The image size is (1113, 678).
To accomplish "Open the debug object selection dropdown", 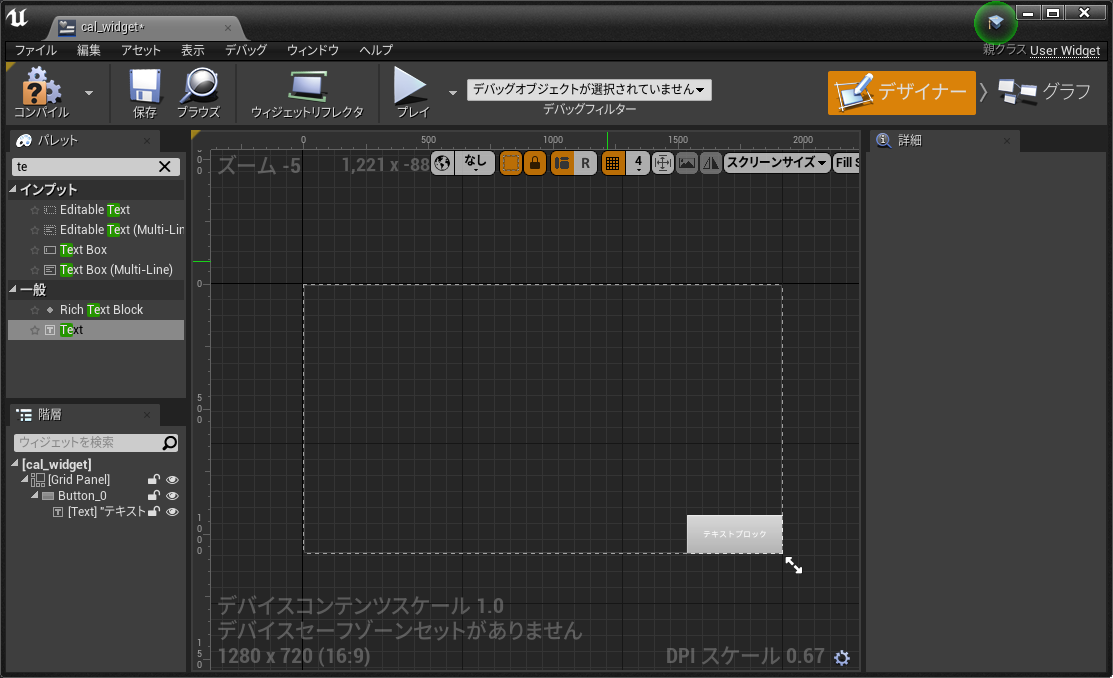I will (x=589, y=89).
